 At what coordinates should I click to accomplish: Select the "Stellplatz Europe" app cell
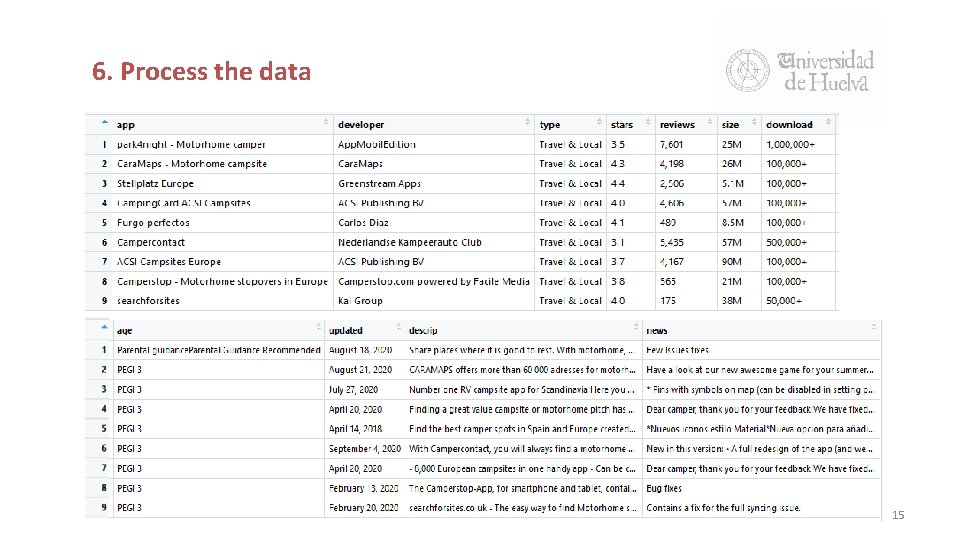pos(155,184)
